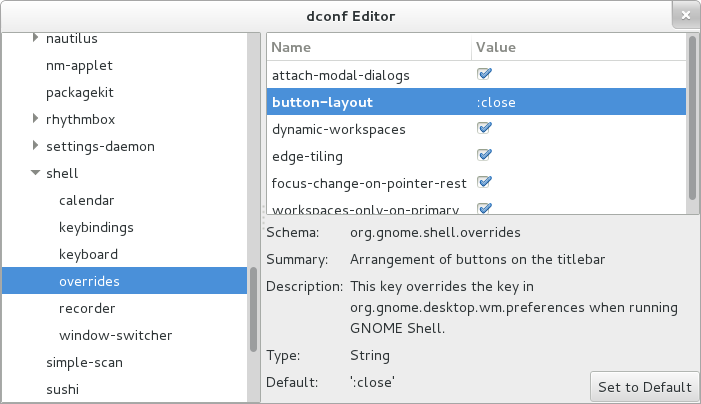Screen dimensions: 701x404
Task: Select the recorder tree item
Action: coord(87,308)
